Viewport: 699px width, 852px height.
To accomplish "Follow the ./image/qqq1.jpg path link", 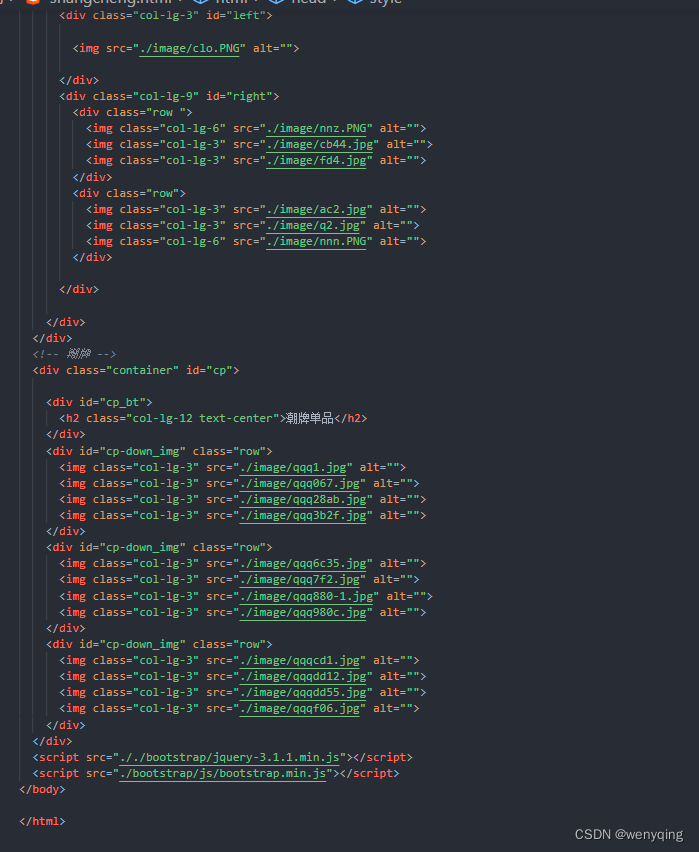I will click(292, 467).
